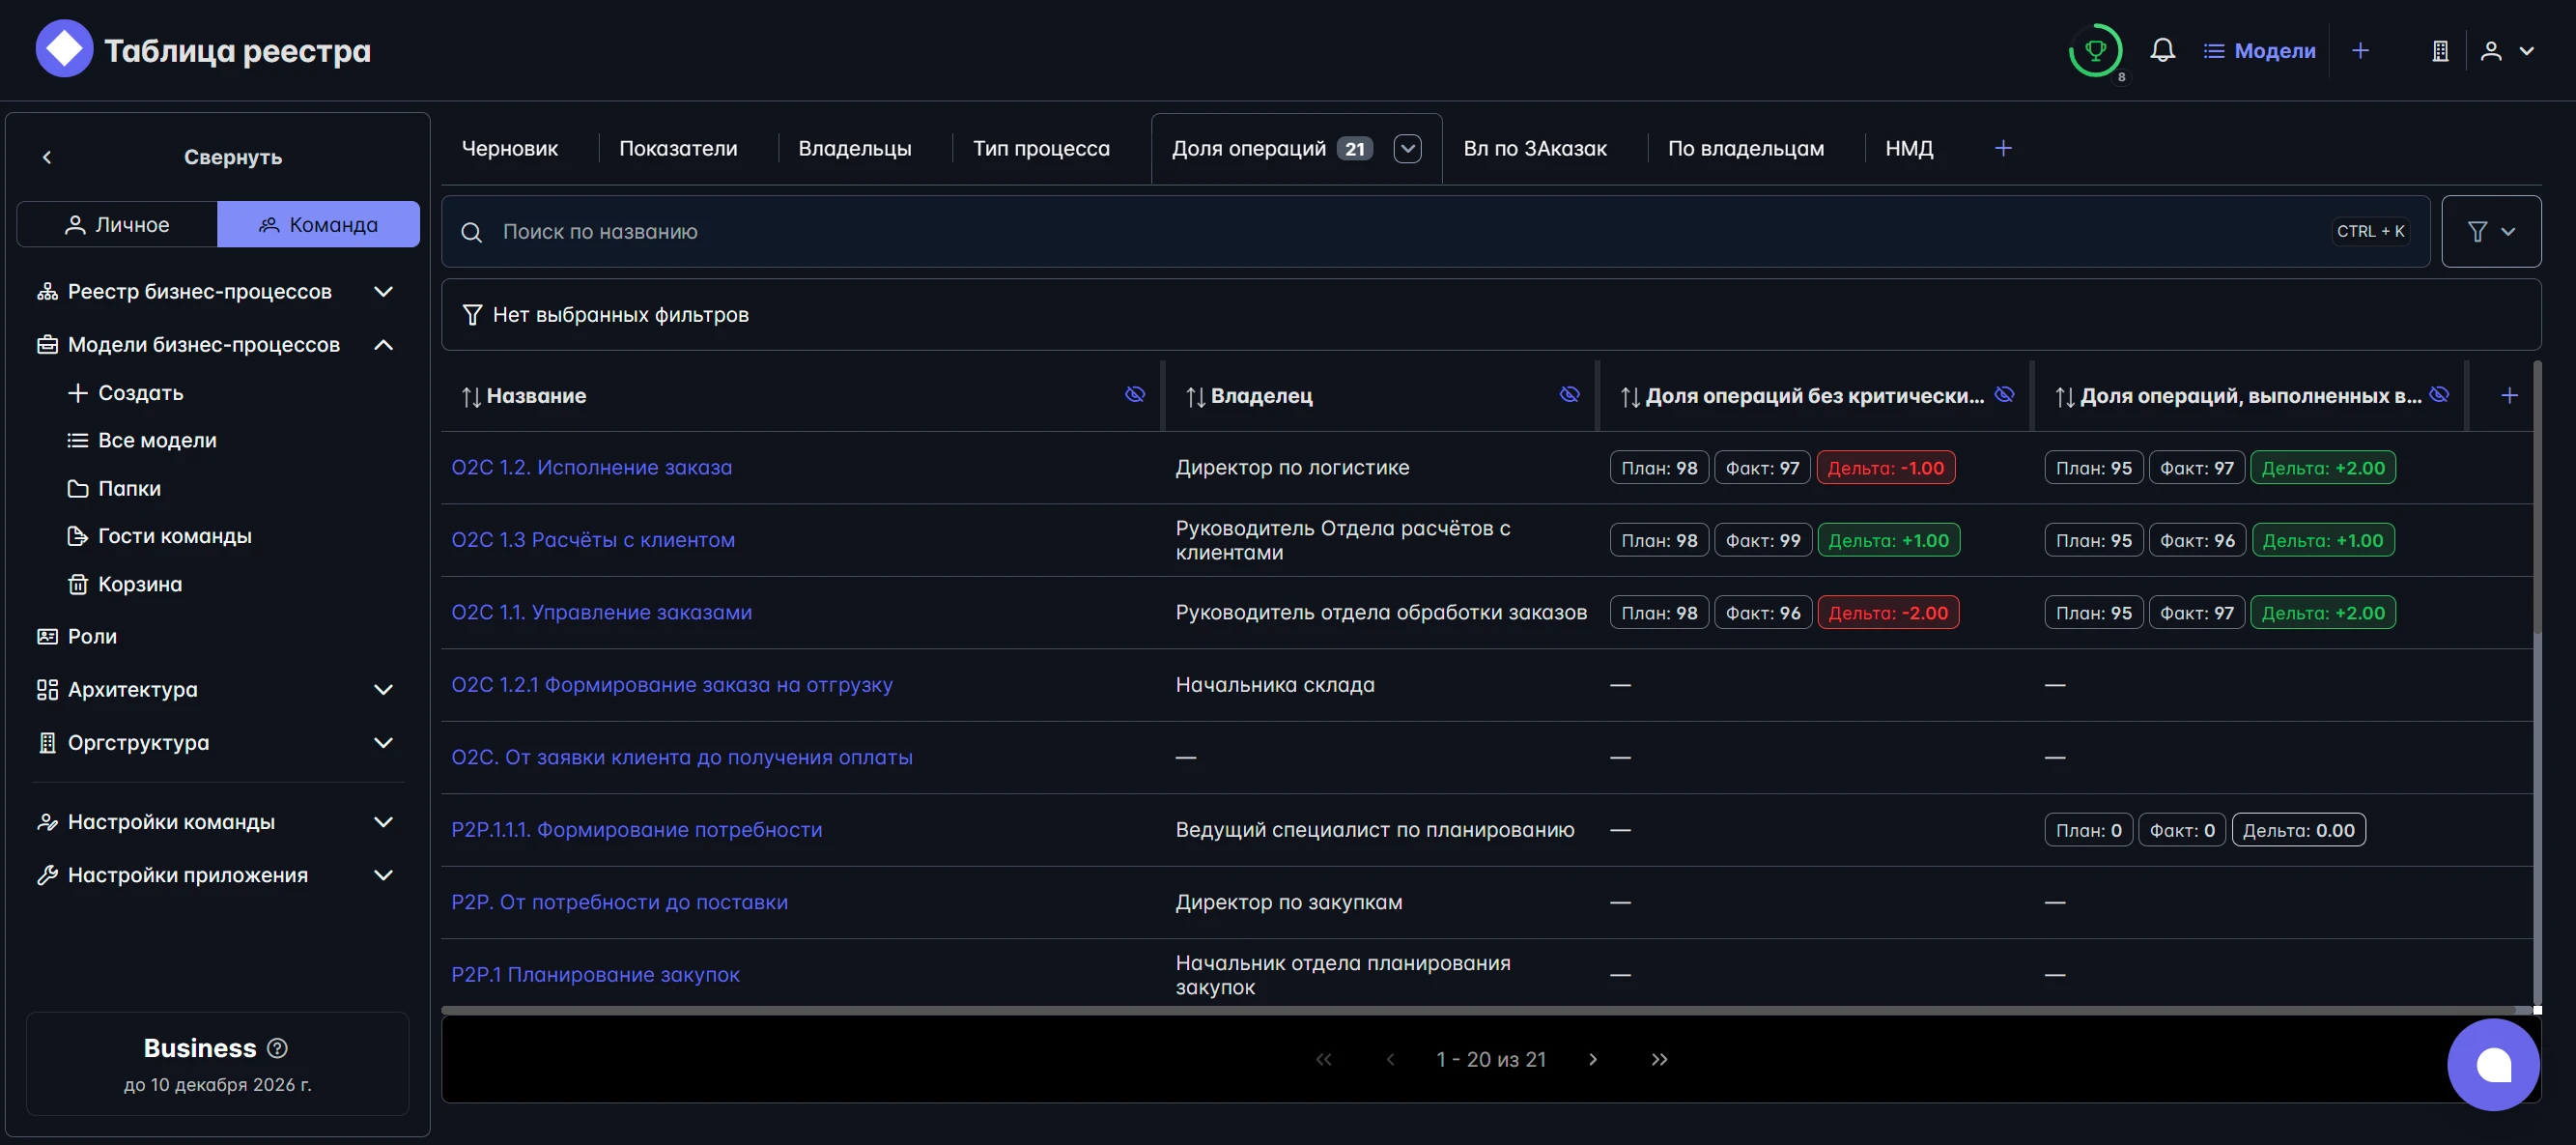Expand Реестр бизнес-процессов section
The height and width of the screenshot is (1145, 2576).
[x=383, y=292]
